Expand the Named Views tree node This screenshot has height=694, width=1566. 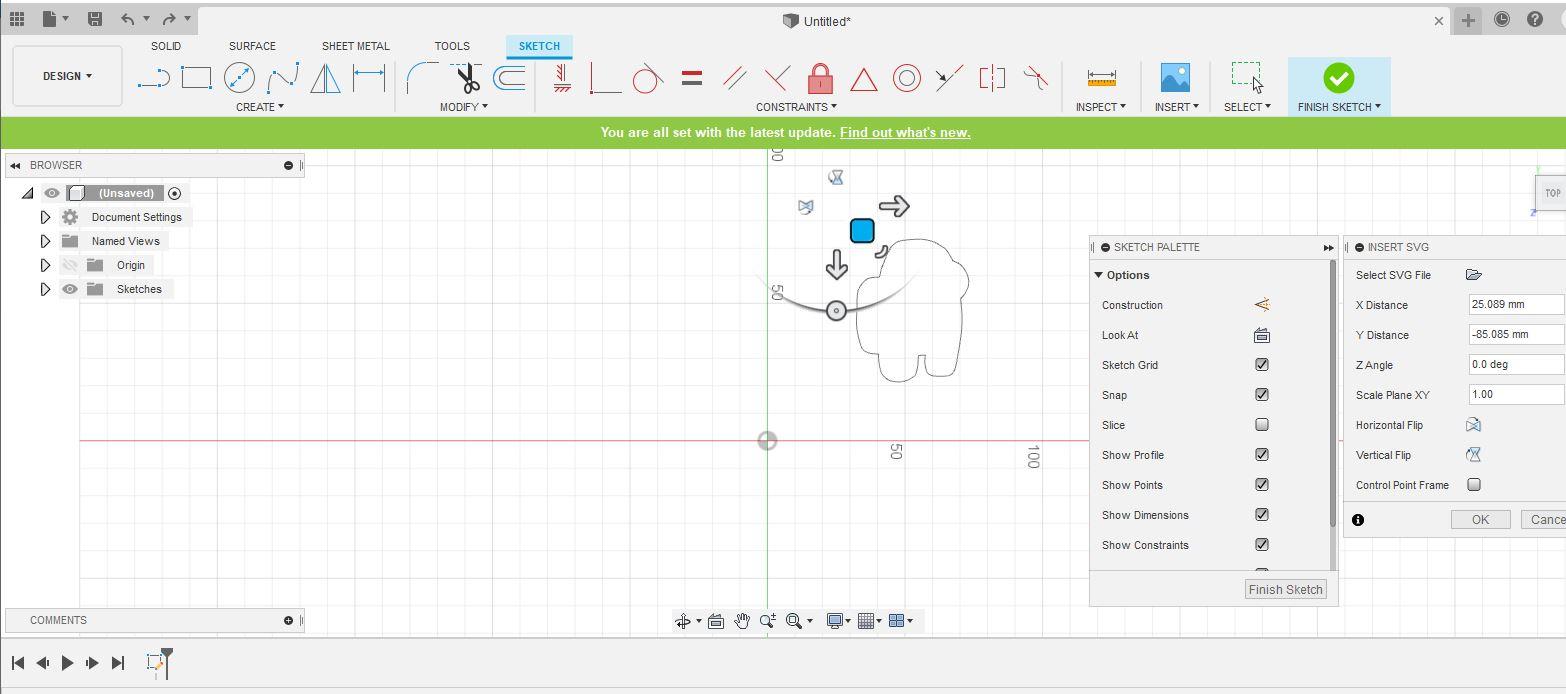(45, 241)
